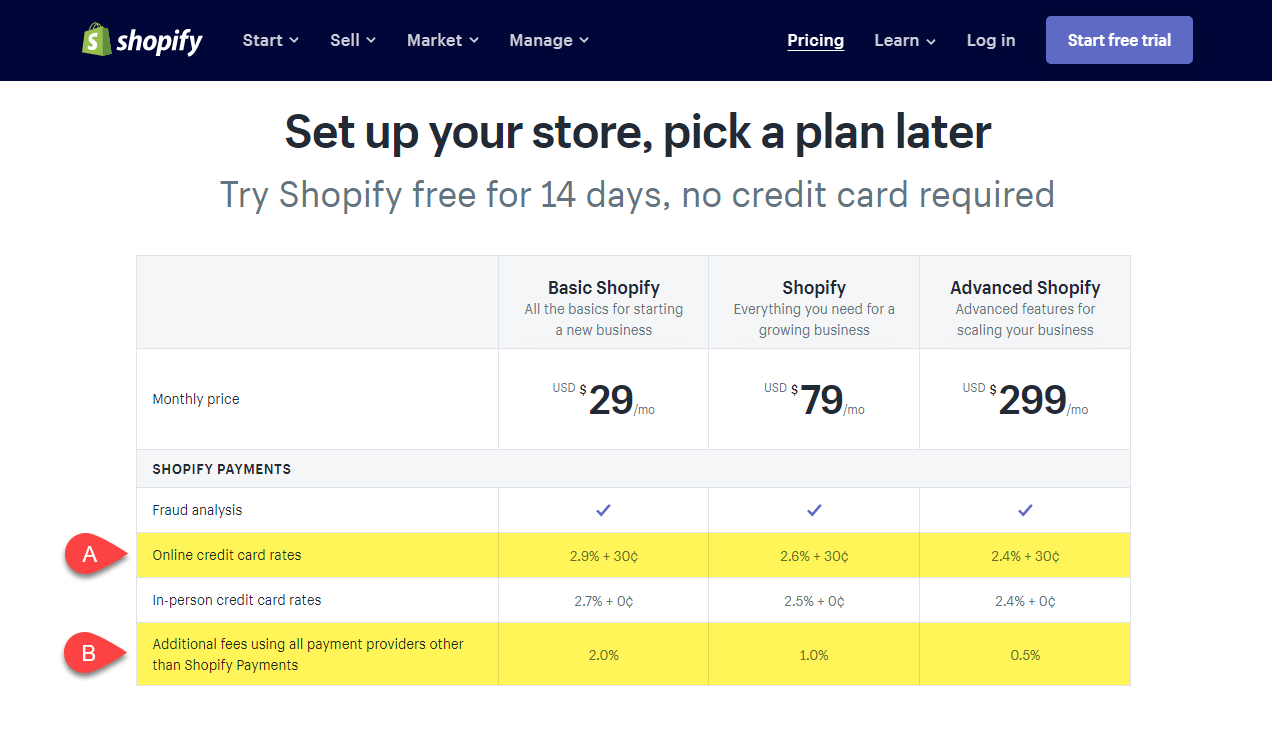The width and height of the screenshot is (1272, 750).
Task: Click the Advanced Shopify plan heading
Action: coord(1025,288)
